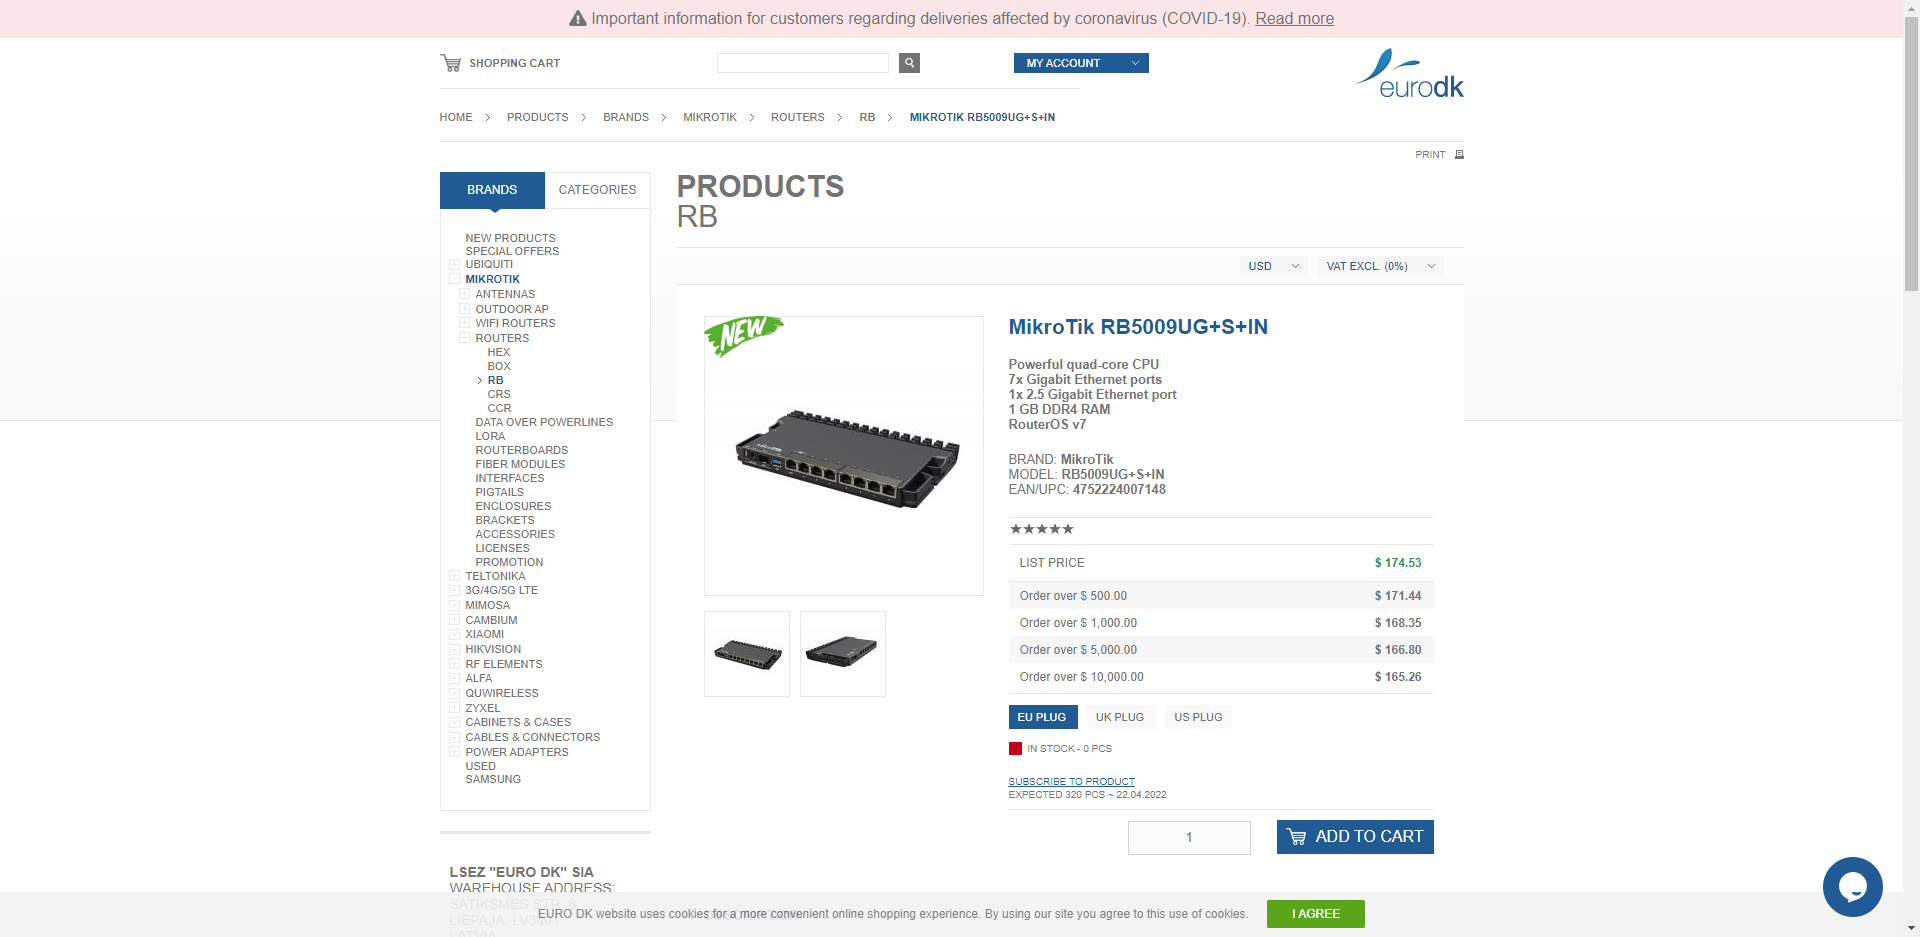
Task: Select the US PLUG option
Action: coord(1198,717)
